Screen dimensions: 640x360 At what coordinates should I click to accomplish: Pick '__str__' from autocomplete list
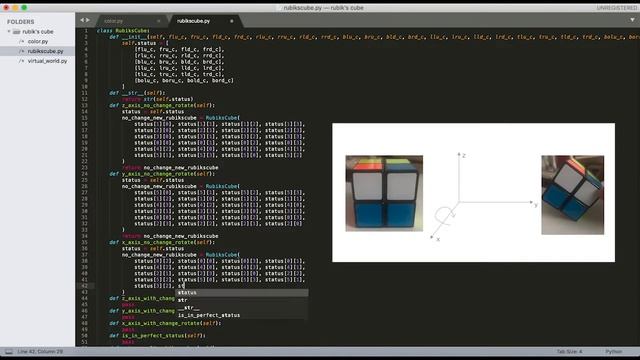[x=242, y=308]
